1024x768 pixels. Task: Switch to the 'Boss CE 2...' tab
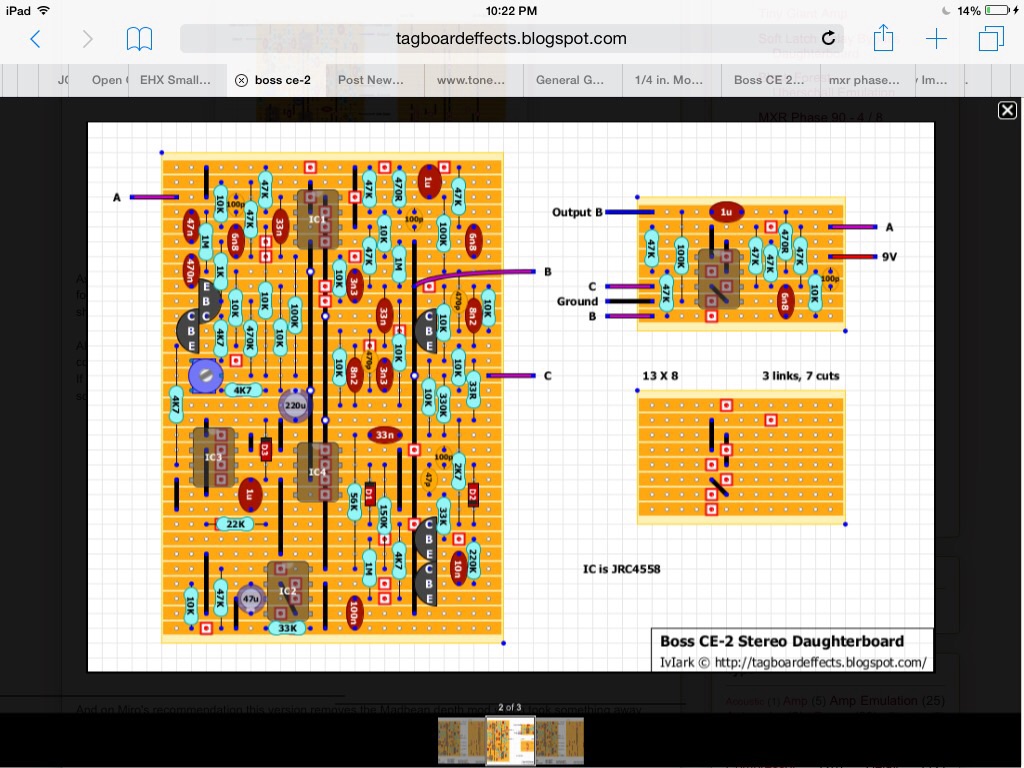pos(768,80)
